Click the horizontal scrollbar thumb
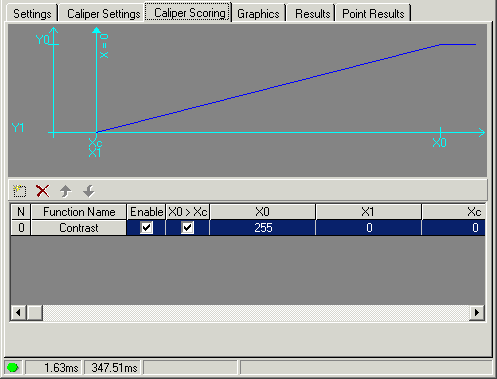497x379 pixels. (x=35, y=313)
